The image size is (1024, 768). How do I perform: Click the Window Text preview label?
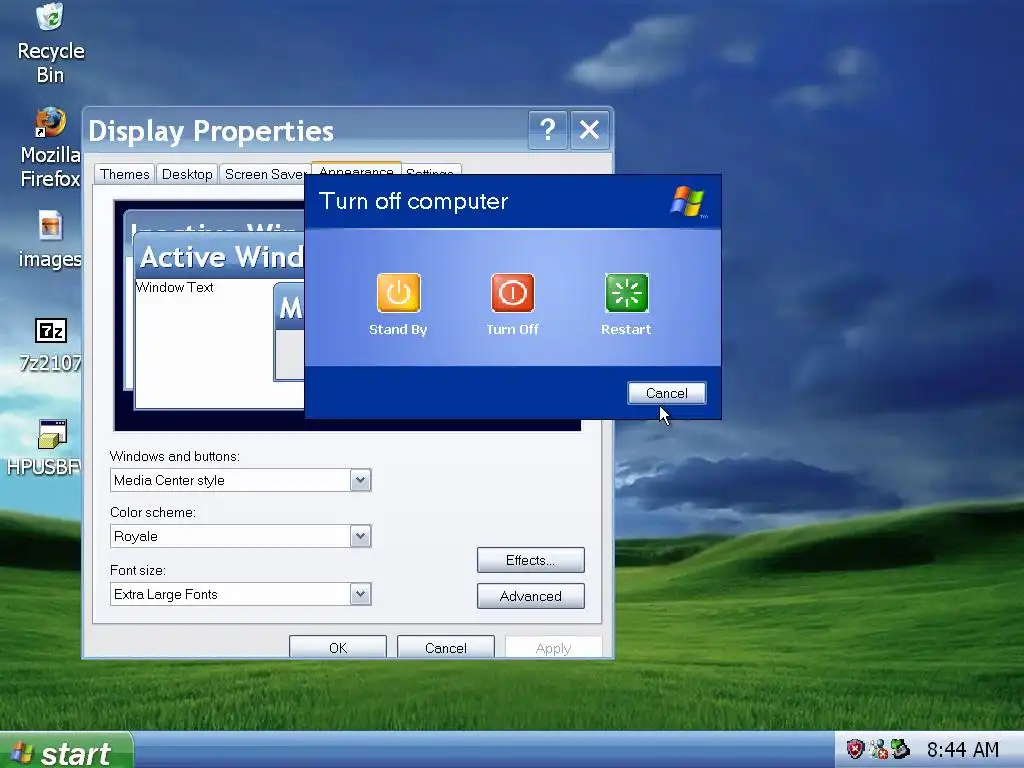(x=174, y=287)
